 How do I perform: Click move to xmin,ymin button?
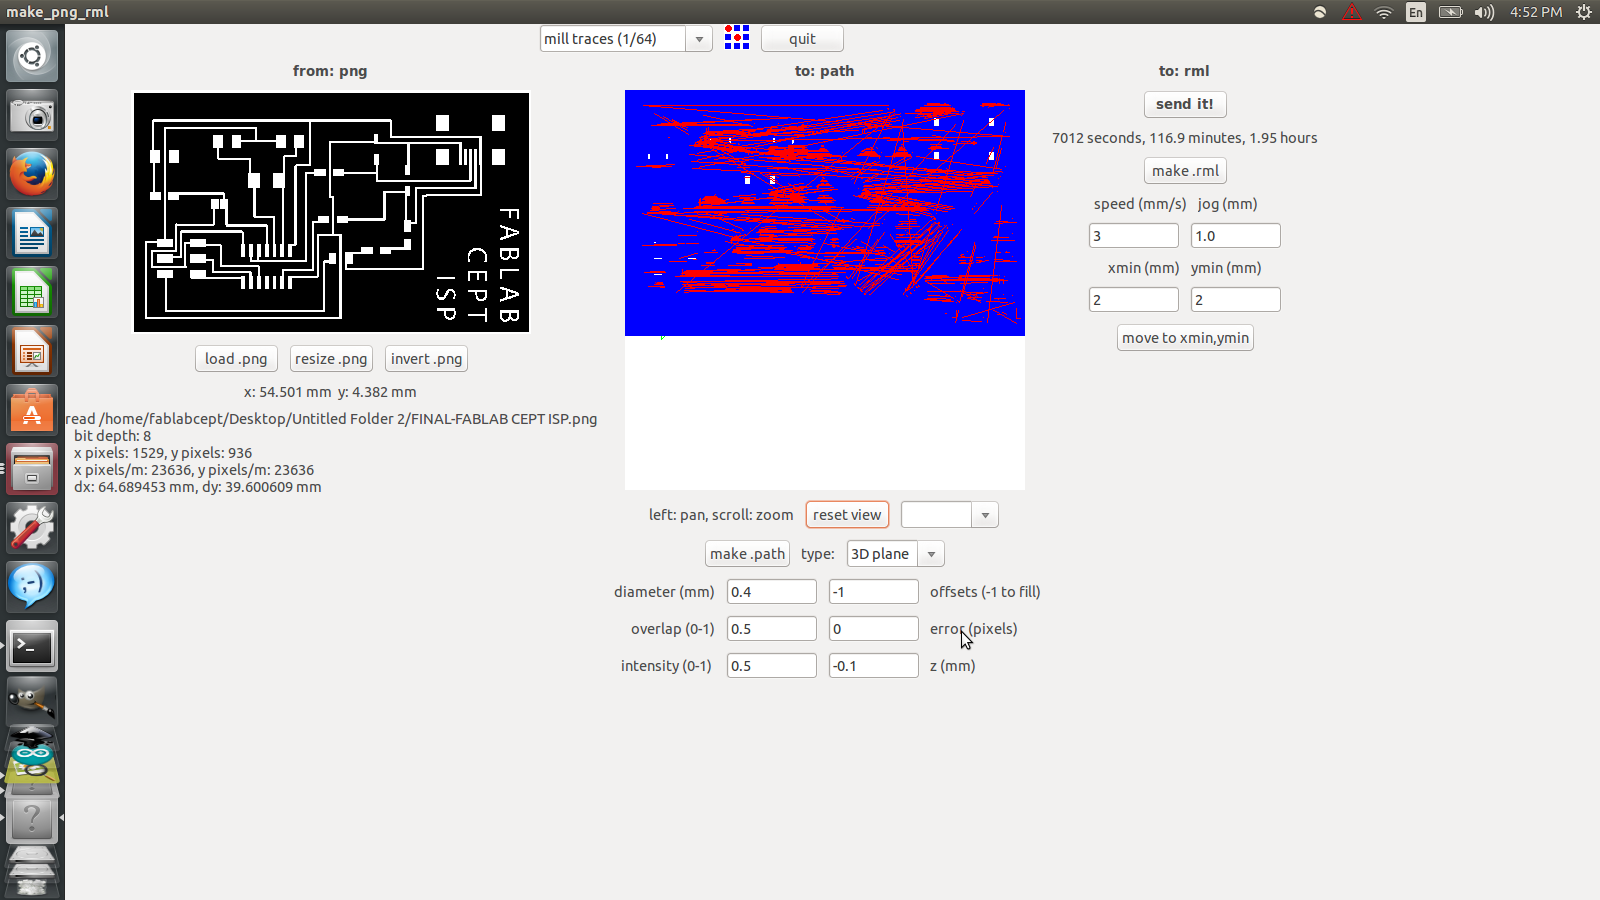1185,338
